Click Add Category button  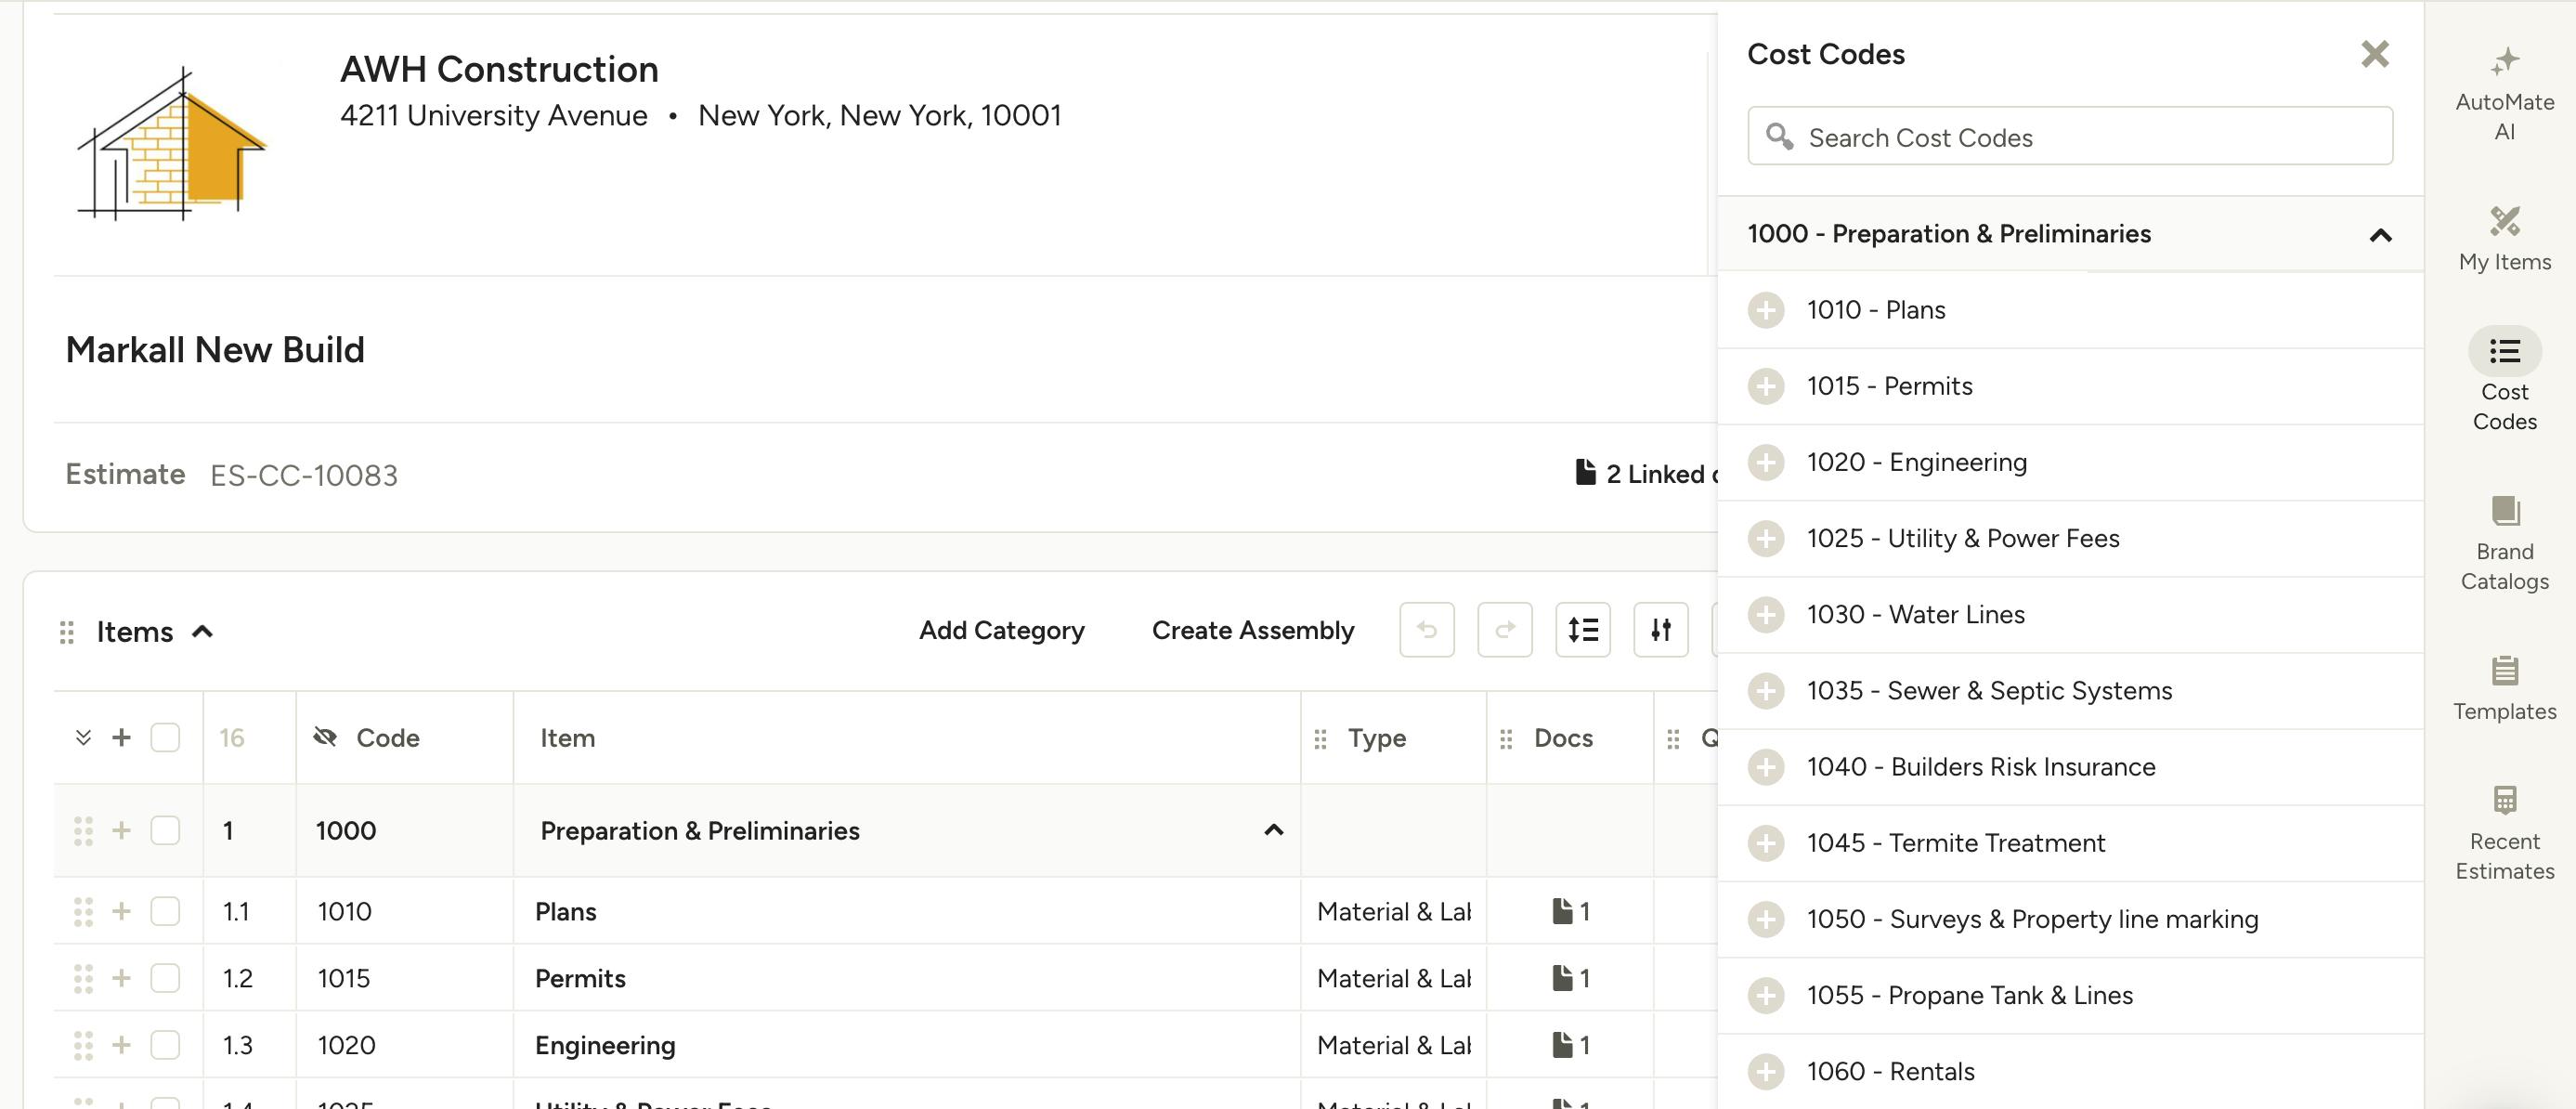pos(1001,630)
